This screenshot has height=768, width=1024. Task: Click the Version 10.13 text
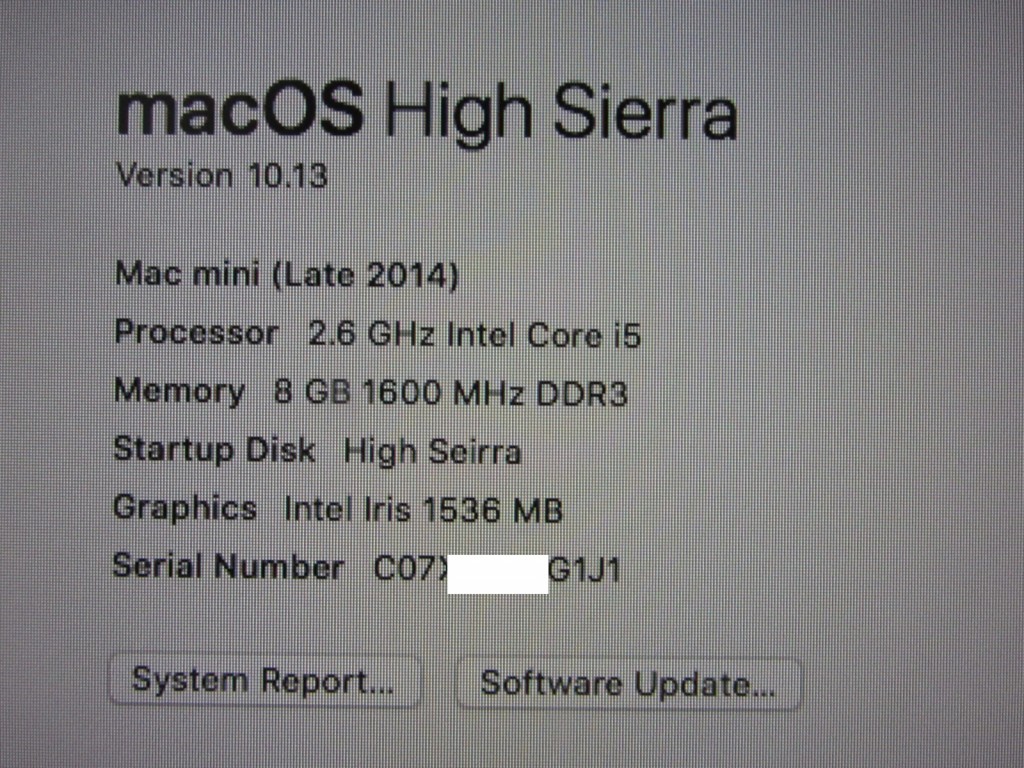tap(221, 175)
